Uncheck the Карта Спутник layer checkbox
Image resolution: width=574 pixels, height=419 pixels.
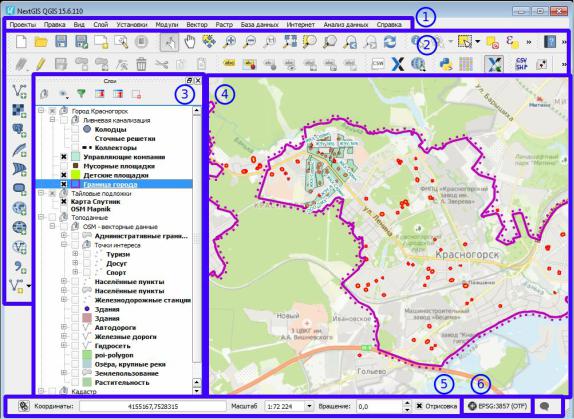(x=64, y=201)
